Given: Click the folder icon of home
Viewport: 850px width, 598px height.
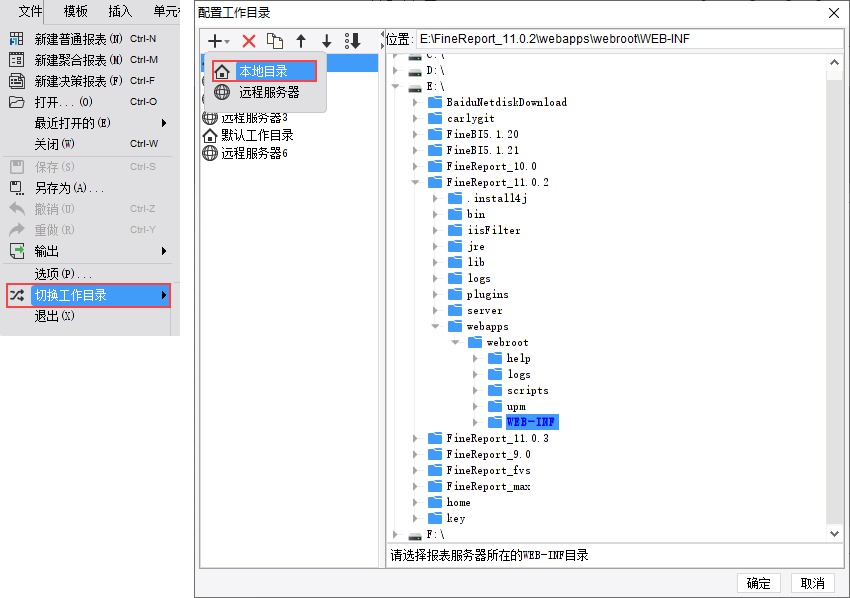Looking at the screenshot, I should point(435,502).
